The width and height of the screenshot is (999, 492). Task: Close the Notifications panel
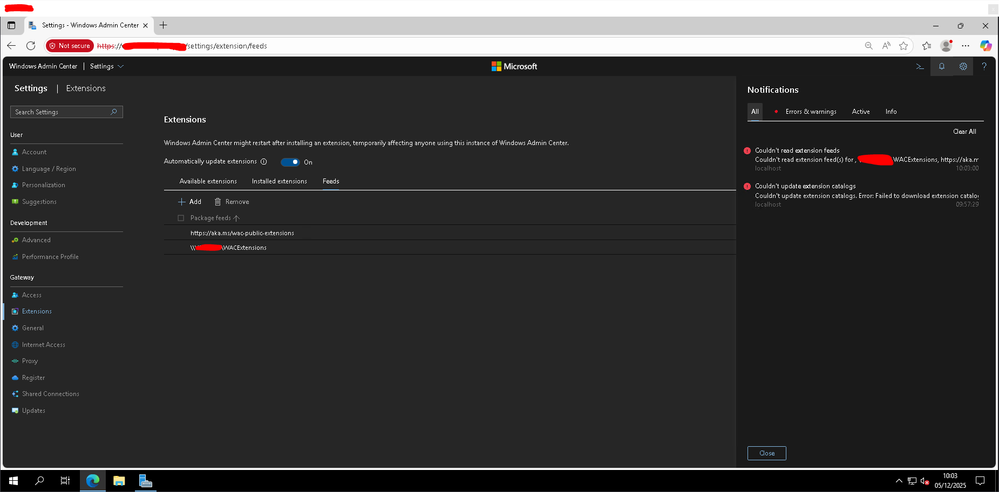coord(766,453)
